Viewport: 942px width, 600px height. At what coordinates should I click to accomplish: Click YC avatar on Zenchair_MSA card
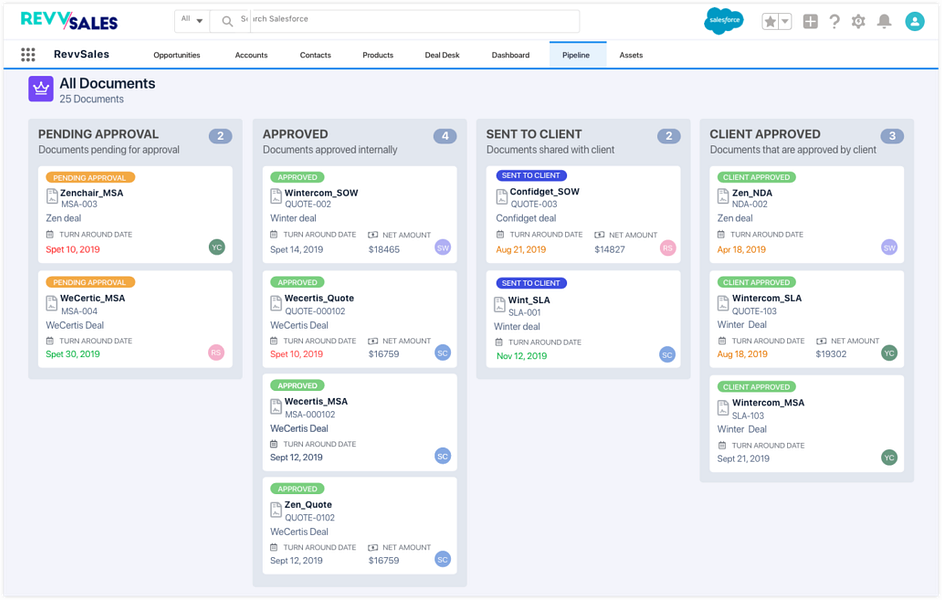(217, 247)
